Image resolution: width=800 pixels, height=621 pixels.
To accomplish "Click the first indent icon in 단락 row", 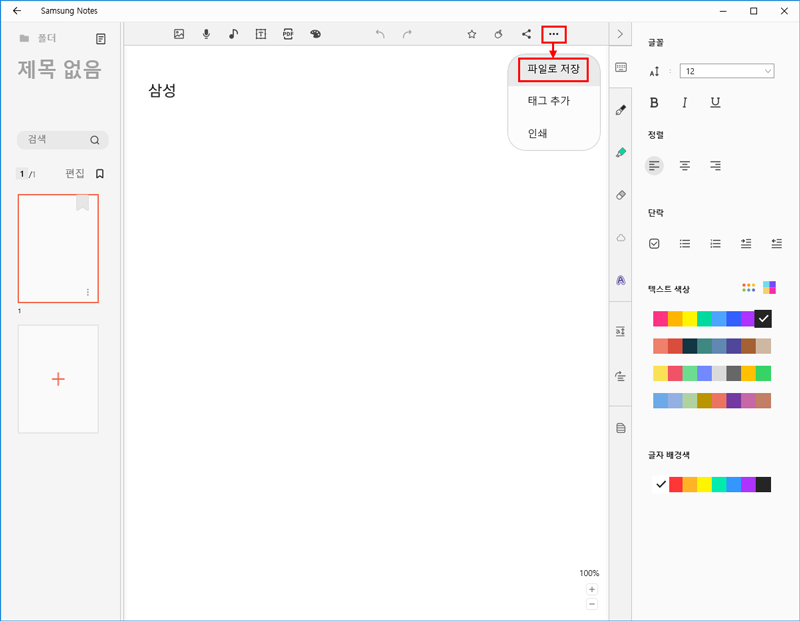I will click(x=745, y=243).
